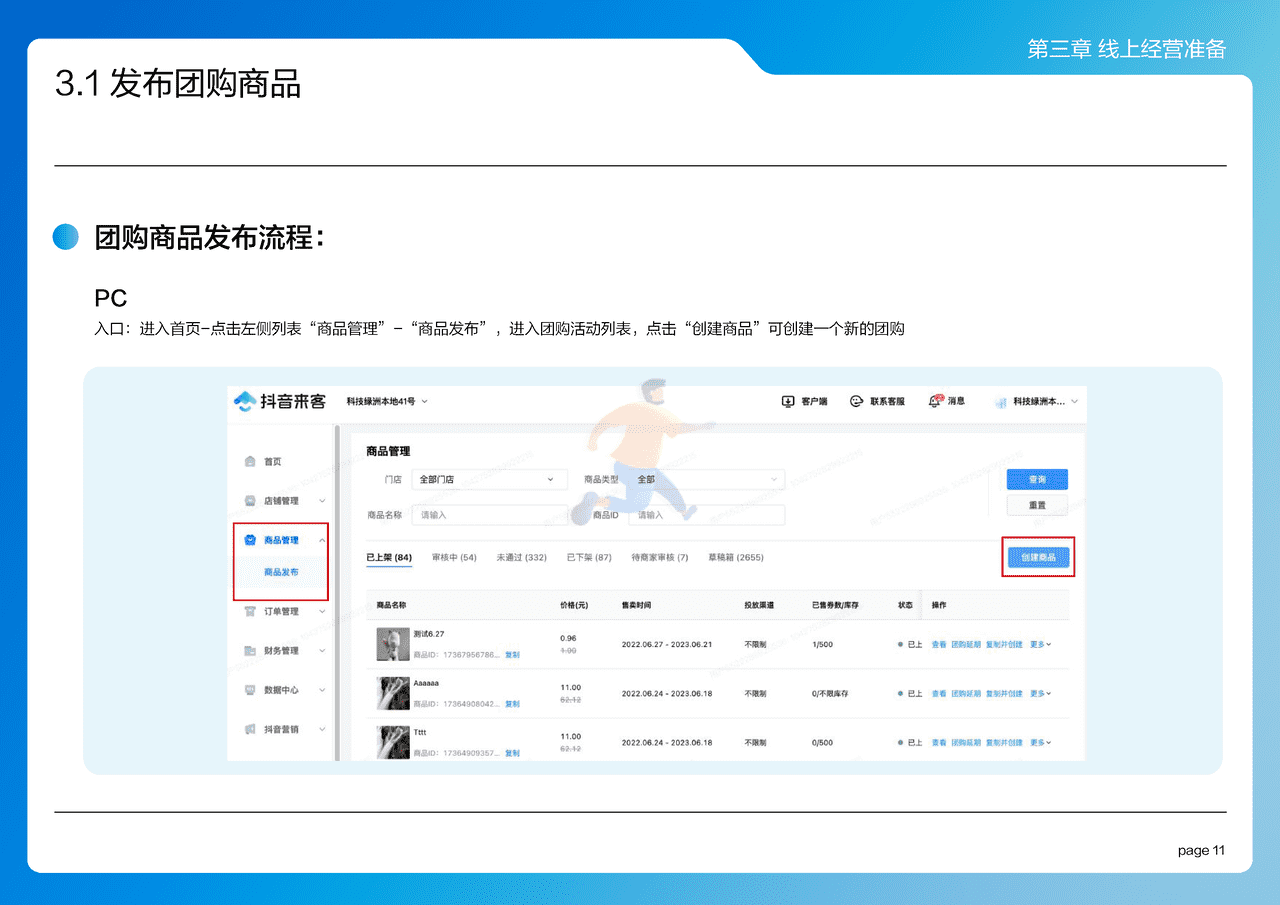The image size is (1280, 905).
Task: Open 更多 menu for Aaaaaa row
Action: [1041, 694]
